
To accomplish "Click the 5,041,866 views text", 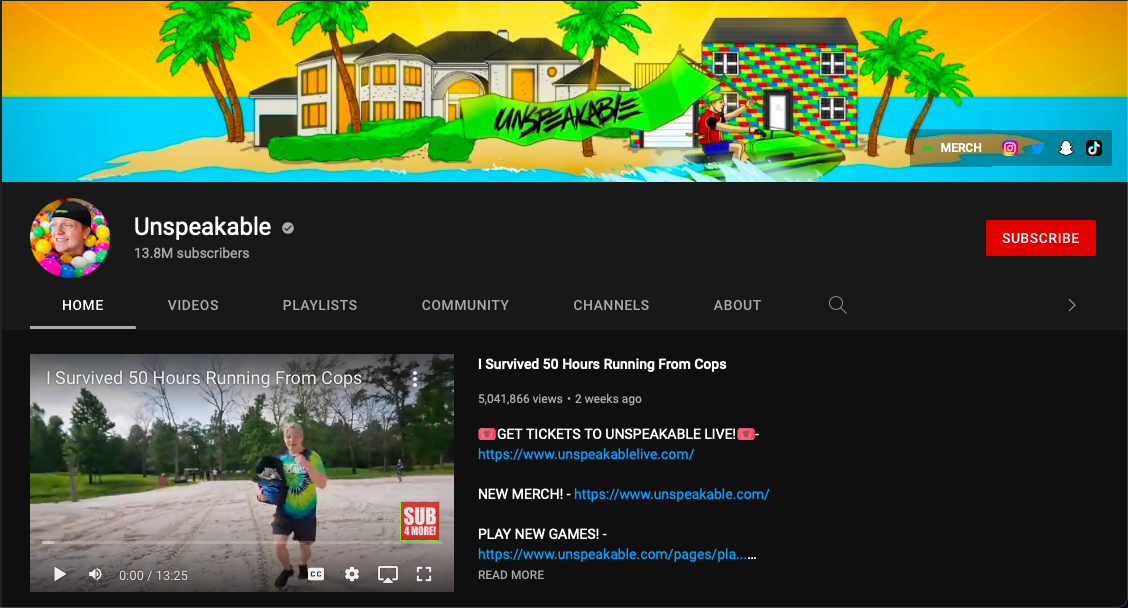I will 520,399.
